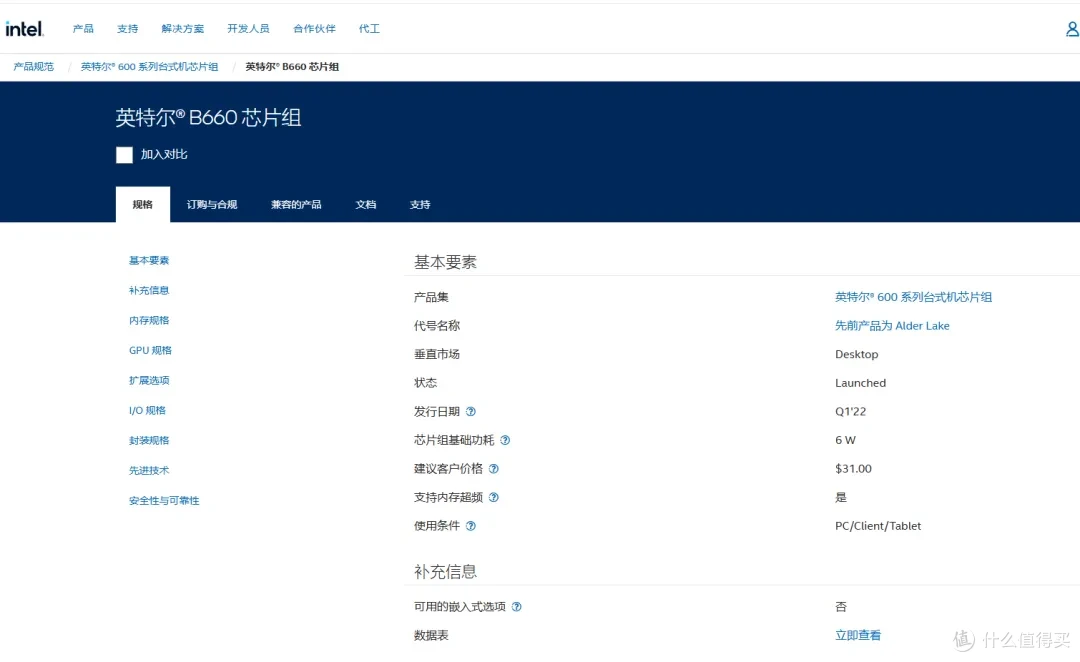Jump to 内存规格 section
The height and width of the screenshot is (662, 1080).
(x=149, y=320)
